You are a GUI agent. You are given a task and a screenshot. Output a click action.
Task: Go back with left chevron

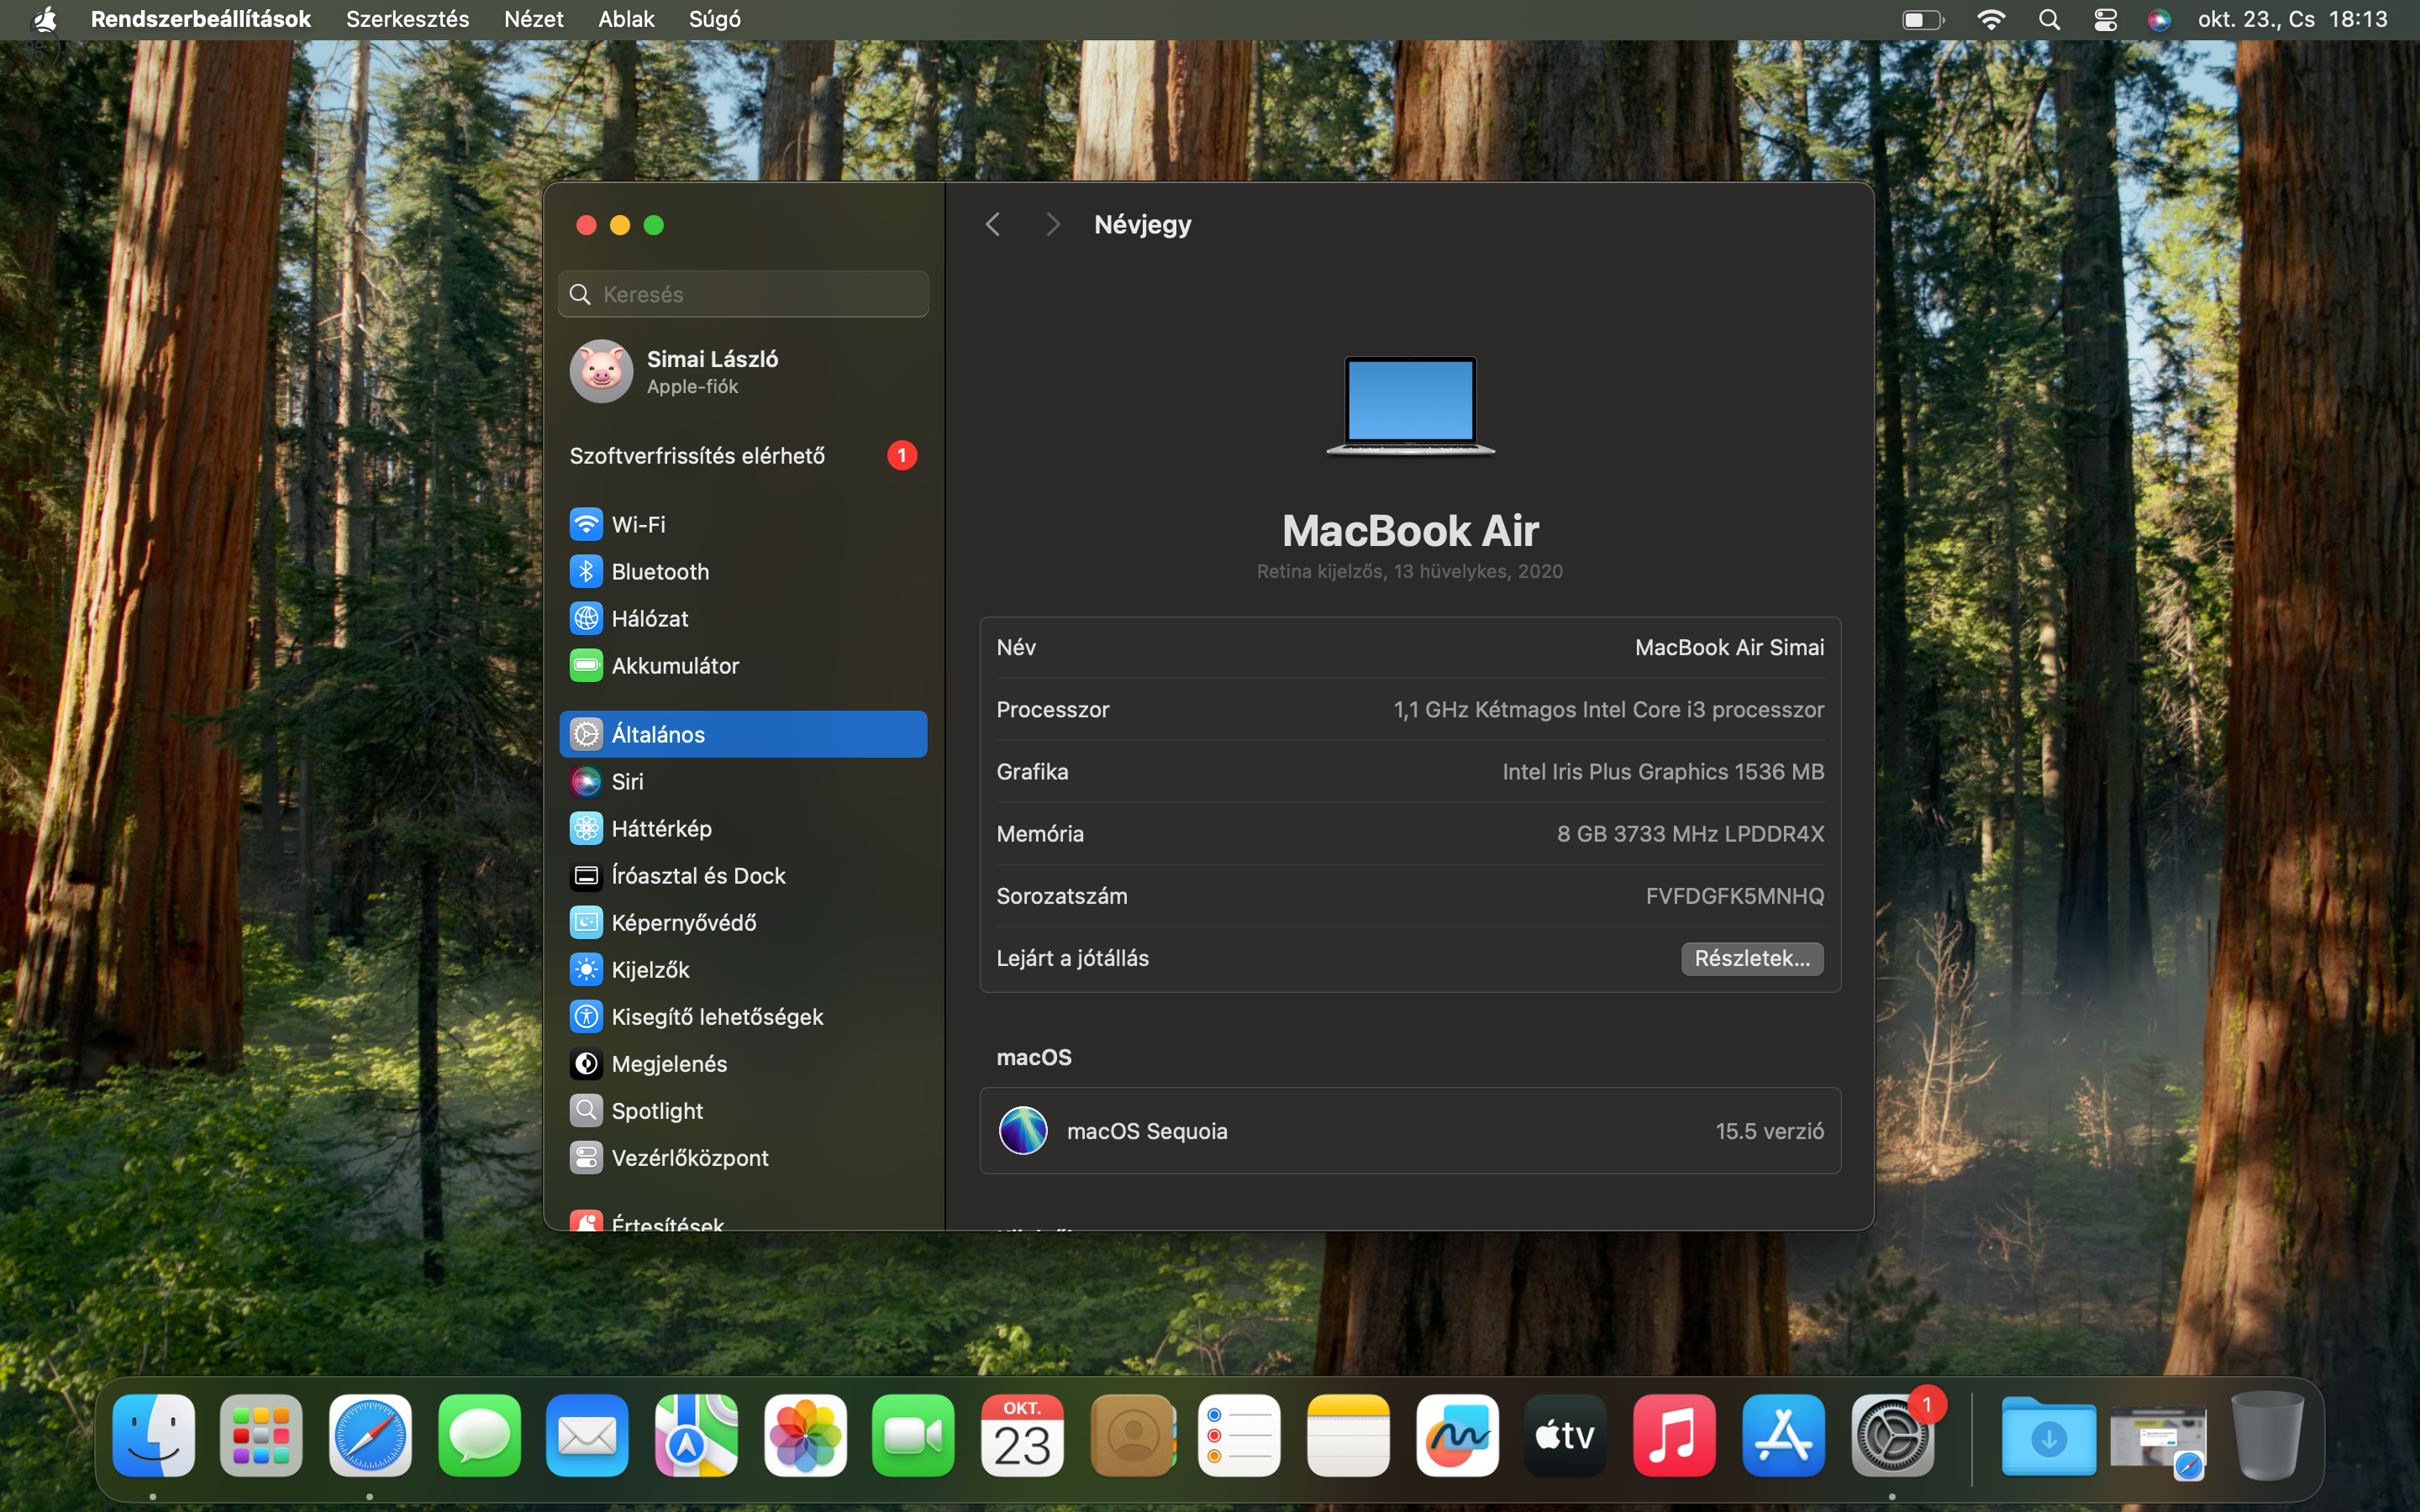pyautogui.click(x=992, y=224)
